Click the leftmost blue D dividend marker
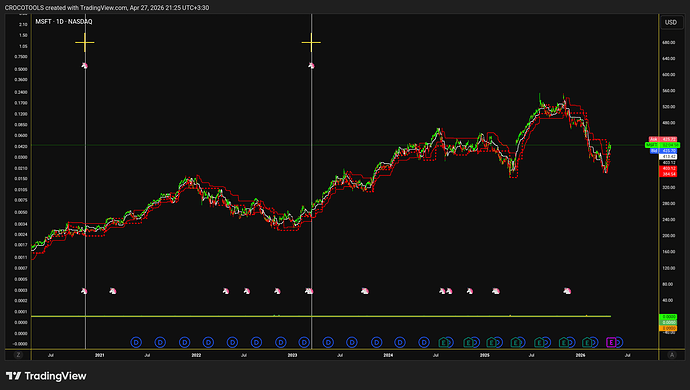The width and height of the screenshot is (690, 390). click(x=136, y=342)
